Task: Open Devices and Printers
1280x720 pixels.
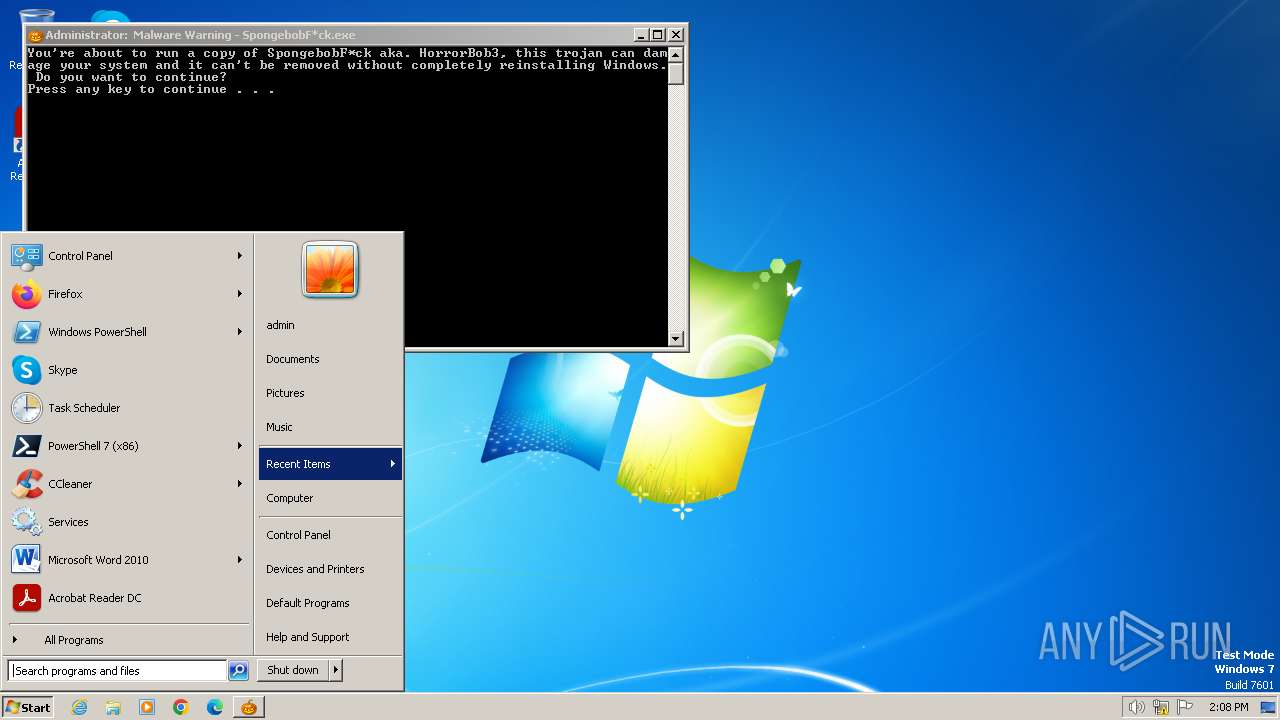Action: pos(330,569)
